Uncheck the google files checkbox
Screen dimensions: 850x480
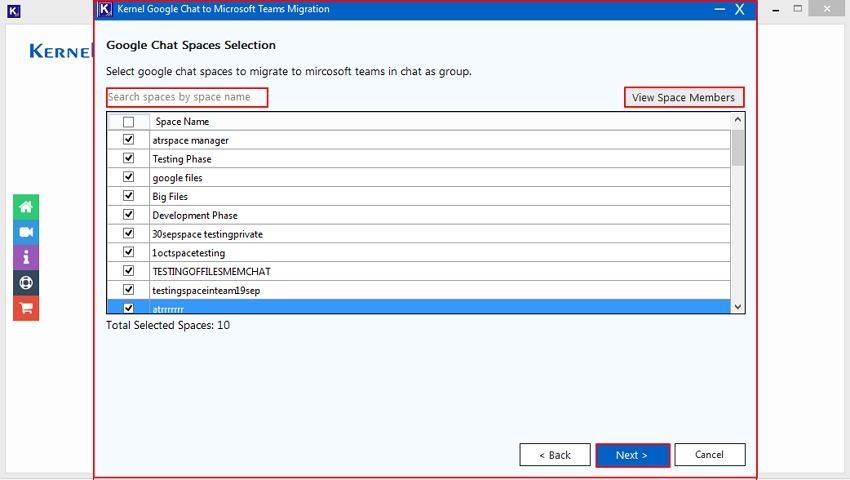128,177
